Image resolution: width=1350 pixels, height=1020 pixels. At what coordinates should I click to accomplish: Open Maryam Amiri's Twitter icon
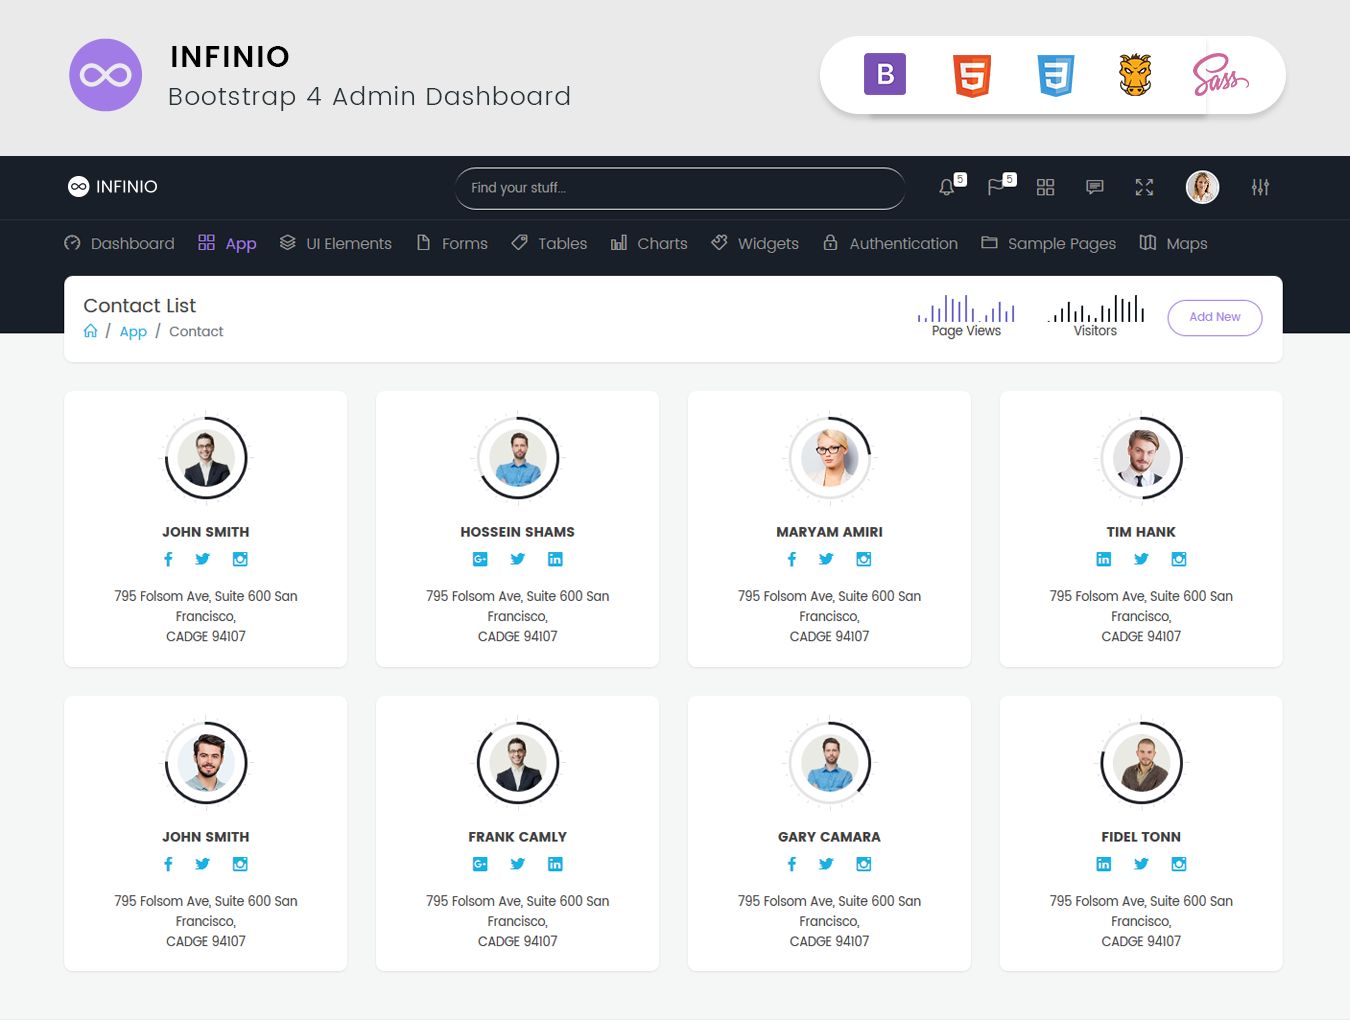click(826, 559)
